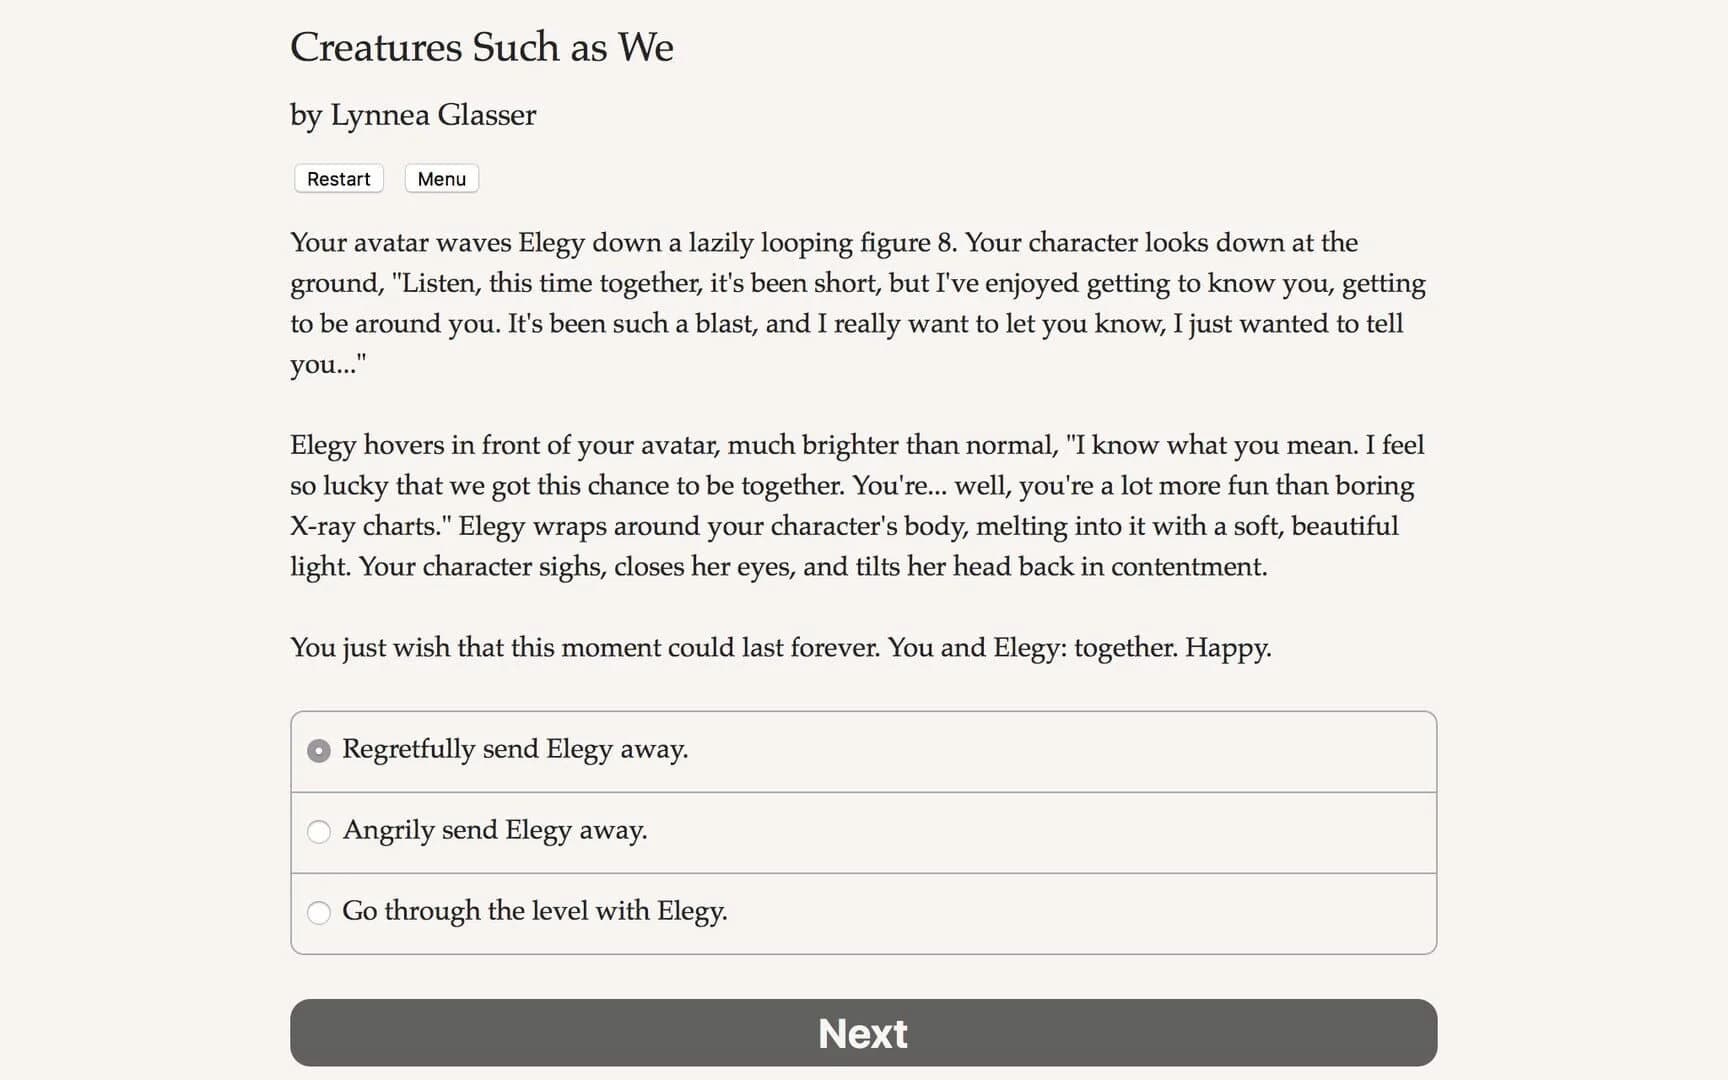The height and width of the screenshot is (1080, 1728).
Task: Click the line "You just wish that this moment could last"
Action: 780,648
